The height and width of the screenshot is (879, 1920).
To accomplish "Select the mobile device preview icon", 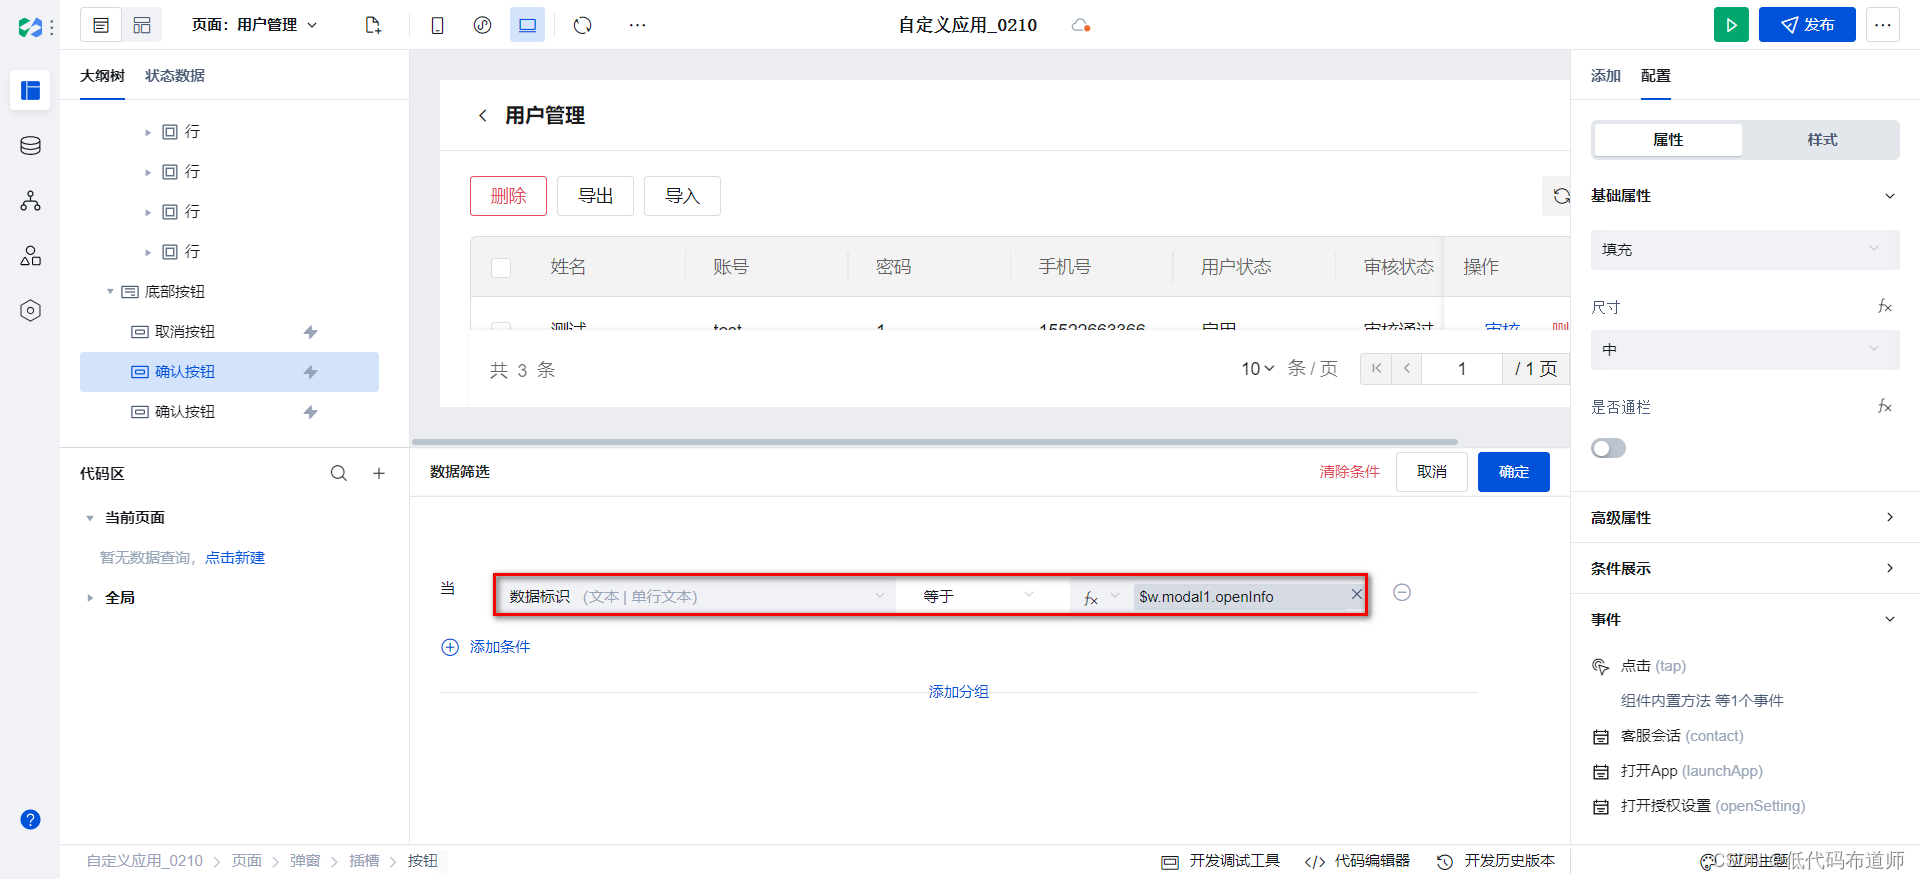I will click(437, 25).
